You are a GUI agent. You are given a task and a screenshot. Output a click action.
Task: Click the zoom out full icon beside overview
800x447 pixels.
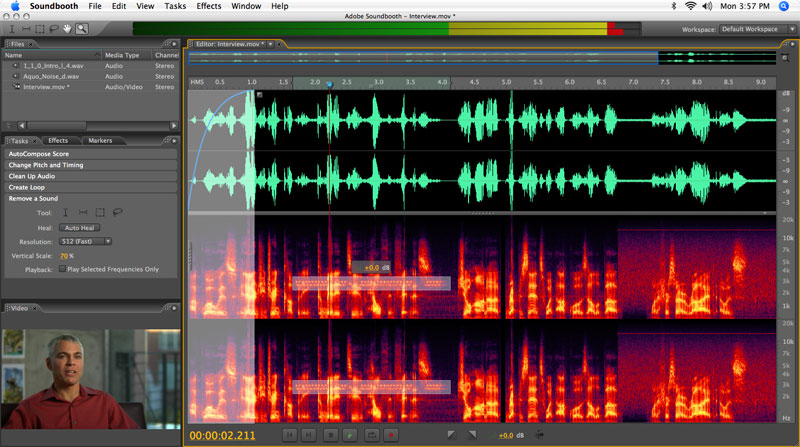coord(785,58)
